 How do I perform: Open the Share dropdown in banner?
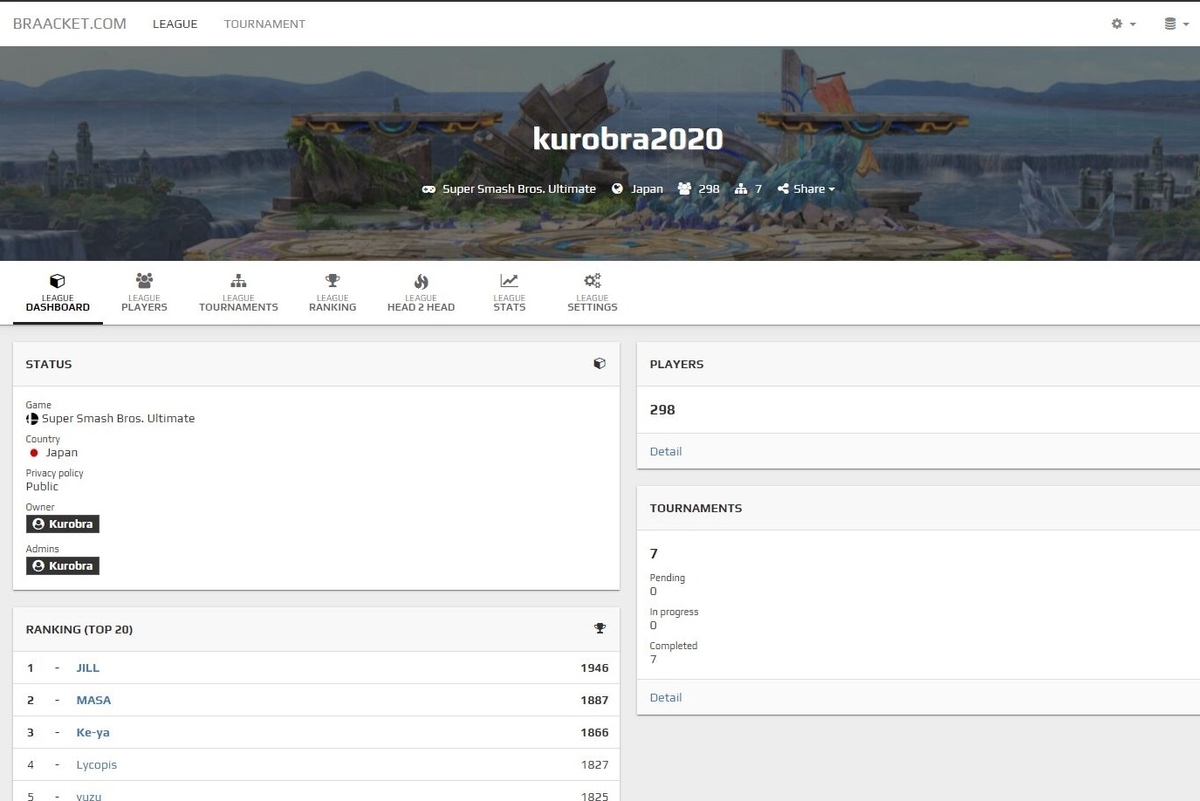click(x=806, y=189)
